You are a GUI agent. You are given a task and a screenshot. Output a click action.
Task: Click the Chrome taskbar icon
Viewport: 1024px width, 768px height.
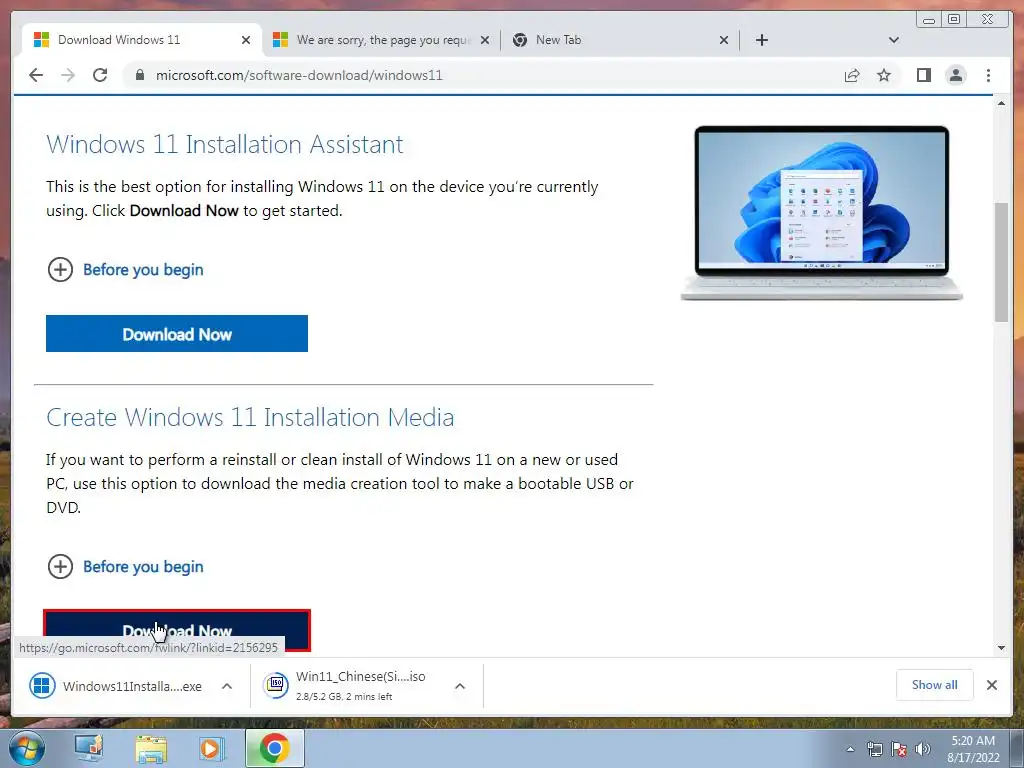click(x=274, y=748)
